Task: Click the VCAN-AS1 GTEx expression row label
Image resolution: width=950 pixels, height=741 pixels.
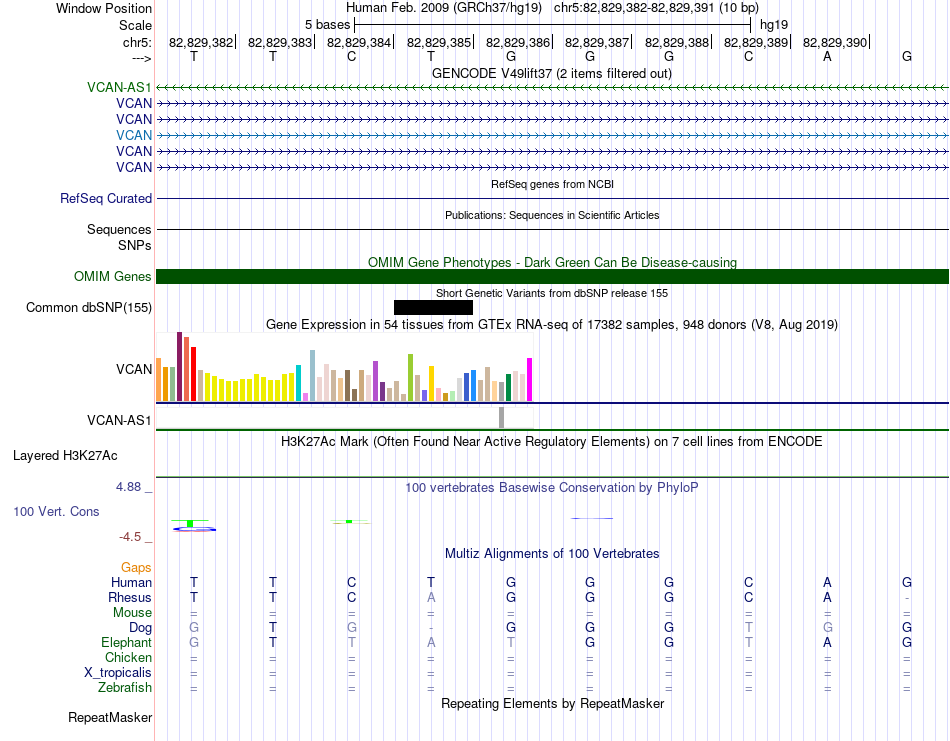Action: [x=119, y=420]
